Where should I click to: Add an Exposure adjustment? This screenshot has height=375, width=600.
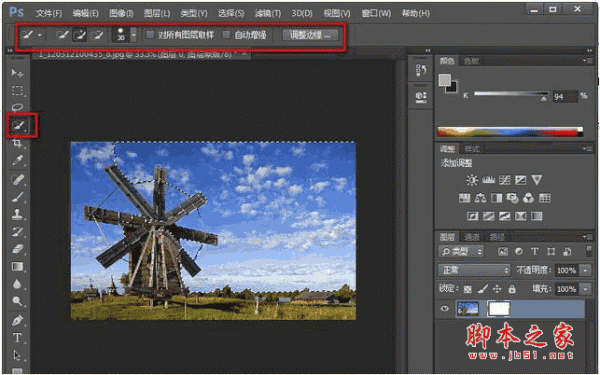(x=520, y=180)
